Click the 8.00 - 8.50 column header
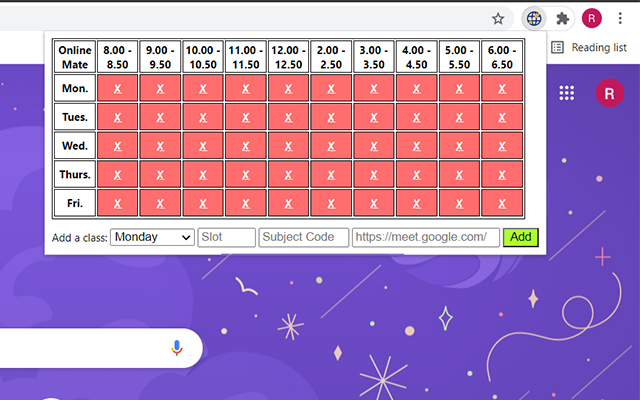The image size is (640, 400). pyautogui.click(x=118, y=57)
